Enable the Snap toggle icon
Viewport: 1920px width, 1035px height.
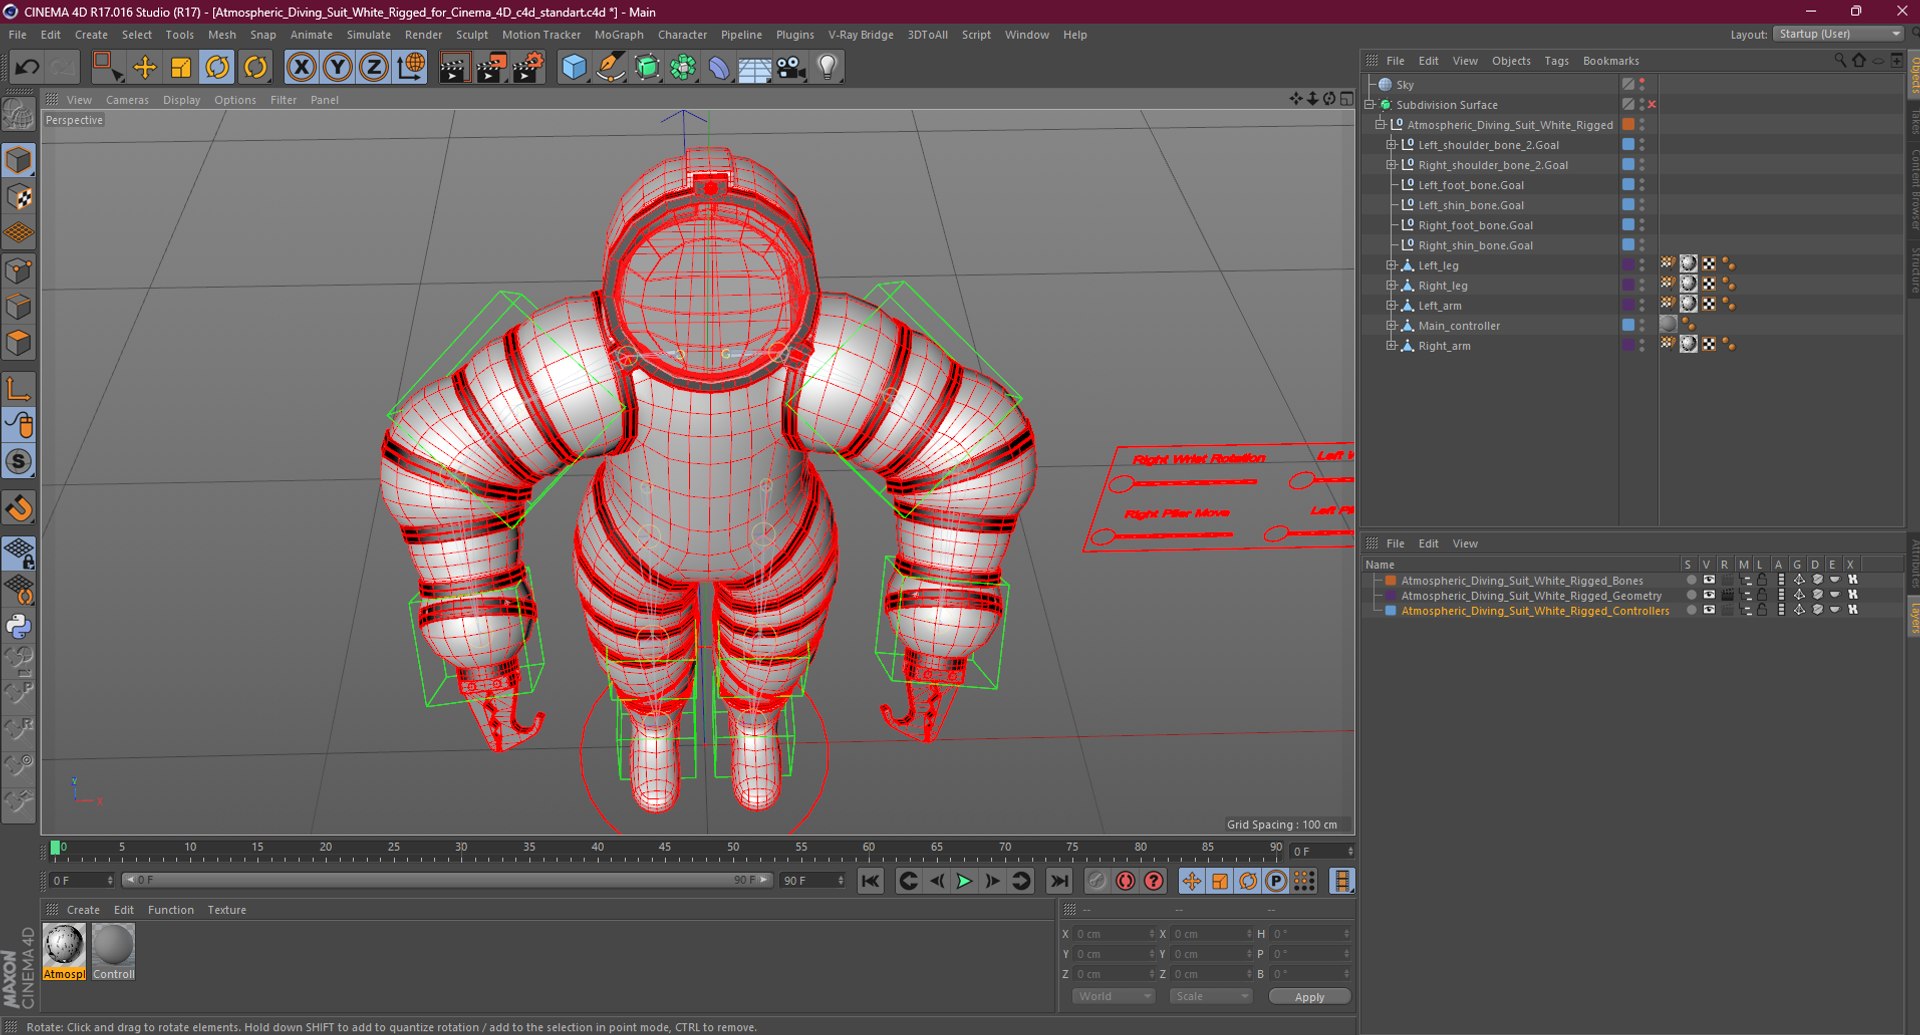coord(19,461)
